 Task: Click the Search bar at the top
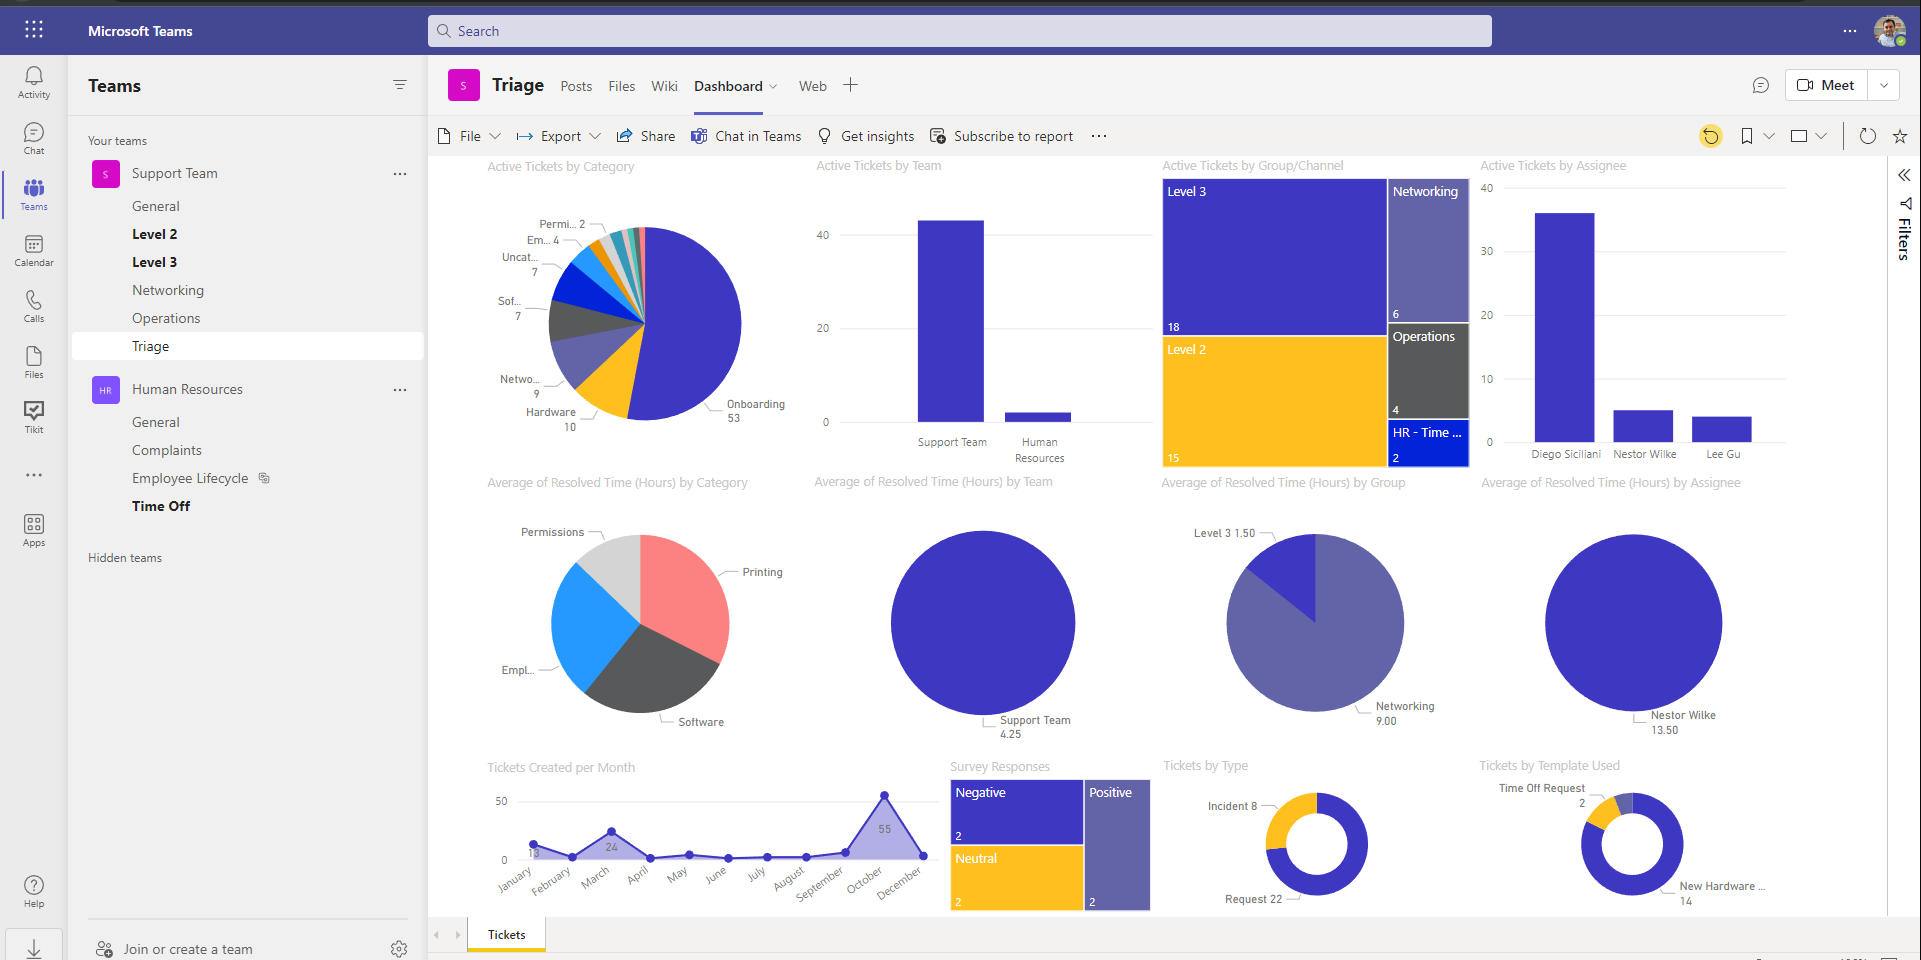tap(959, 30)
